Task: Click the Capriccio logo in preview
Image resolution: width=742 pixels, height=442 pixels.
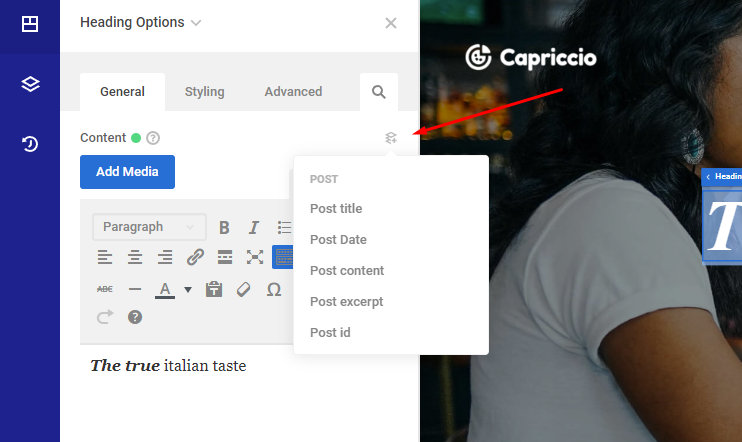Action: tap(530, 57)
